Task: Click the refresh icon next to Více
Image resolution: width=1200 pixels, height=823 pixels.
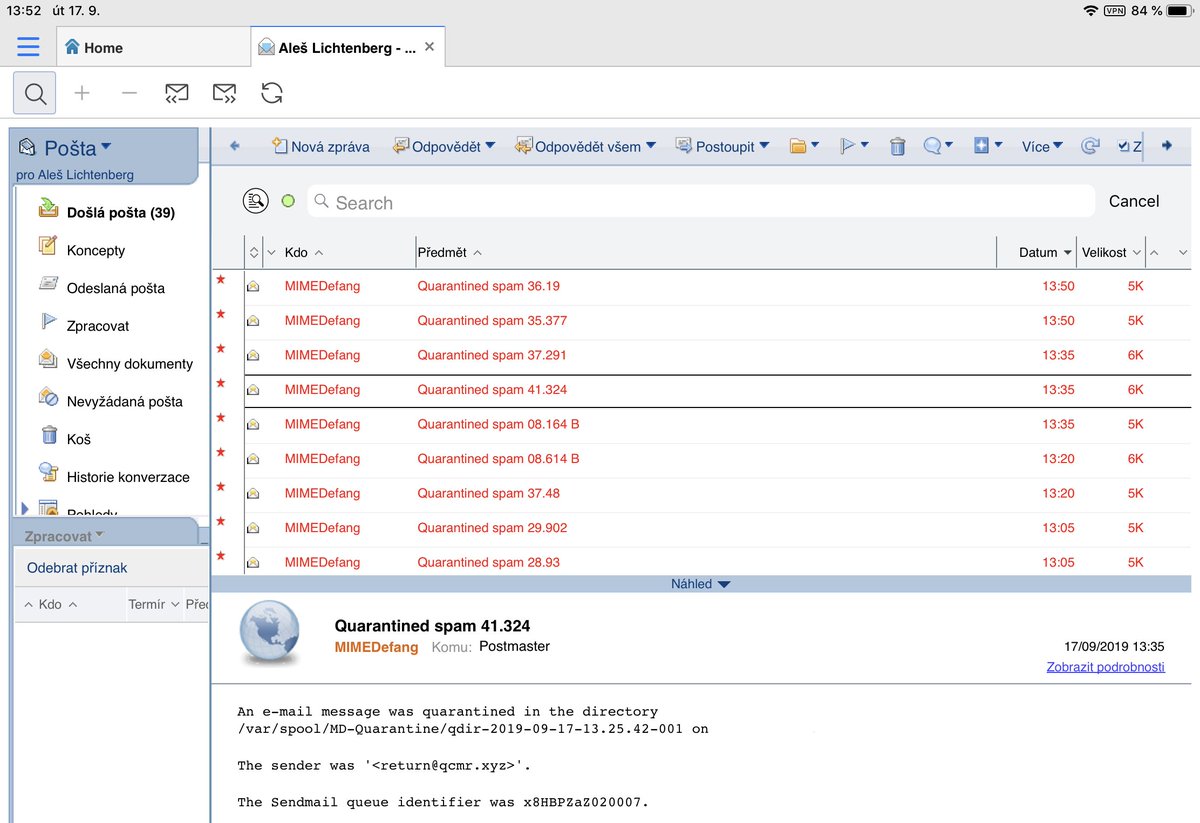Action: tap(1090, 146)
